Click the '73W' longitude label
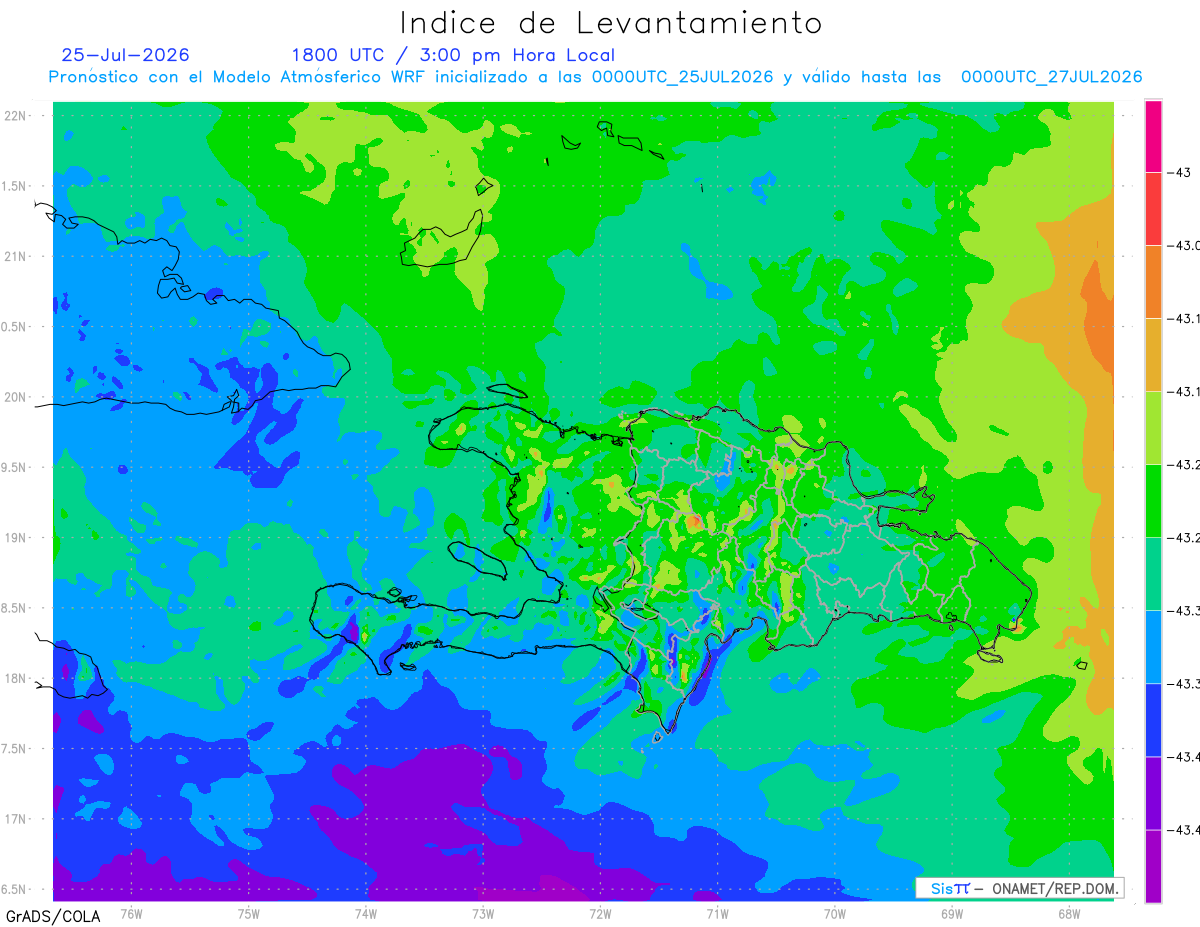The image size is (1200, 927). [x=483, y=913]
